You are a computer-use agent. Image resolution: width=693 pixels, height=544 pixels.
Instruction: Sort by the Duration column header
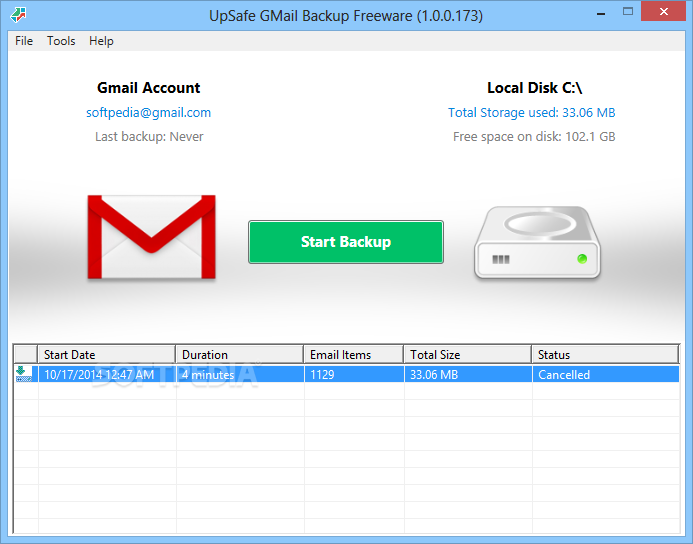click(240, 355)
